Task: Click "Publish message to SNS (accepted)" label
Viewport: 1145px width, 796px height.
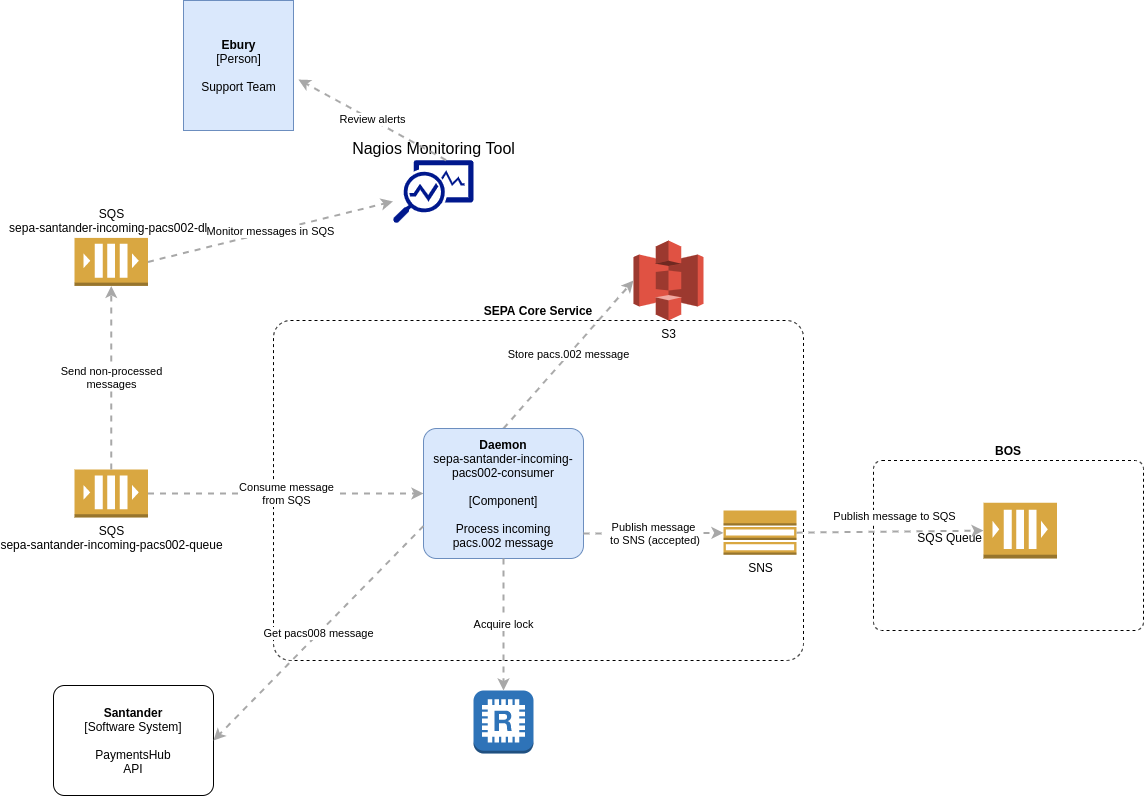Action: pyautogui.click(x=654, y=534)
